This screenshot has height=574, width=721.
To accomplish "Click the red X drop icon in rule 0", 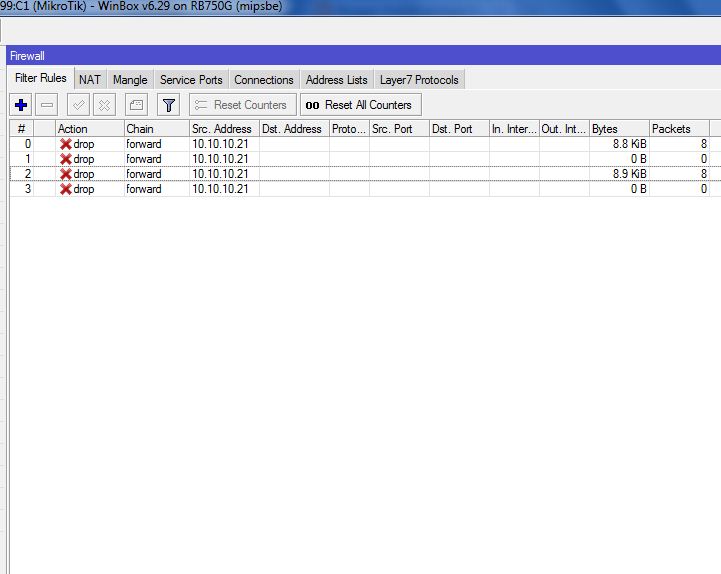I will [66, 144].
